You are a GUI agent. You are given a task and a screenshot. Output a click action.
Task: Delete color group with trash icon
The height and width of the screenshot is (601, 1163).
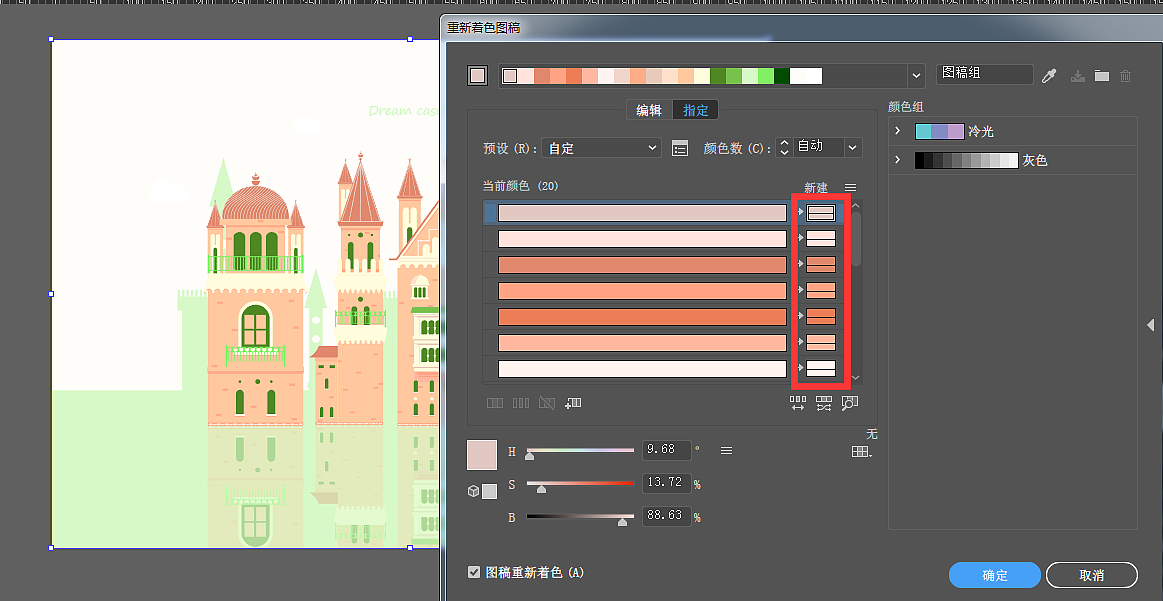(x=1126, y=74)
